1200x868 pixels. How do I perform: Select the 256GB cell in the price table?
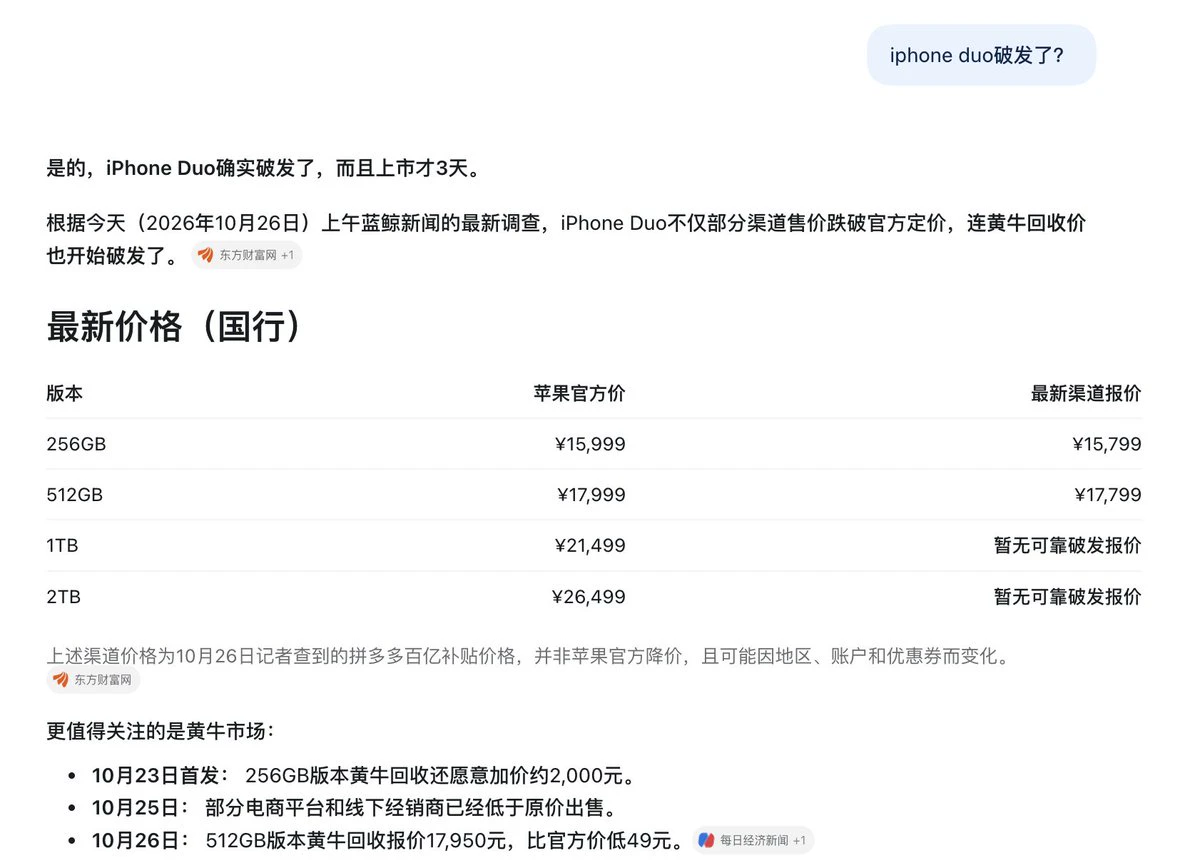[76, 444]
